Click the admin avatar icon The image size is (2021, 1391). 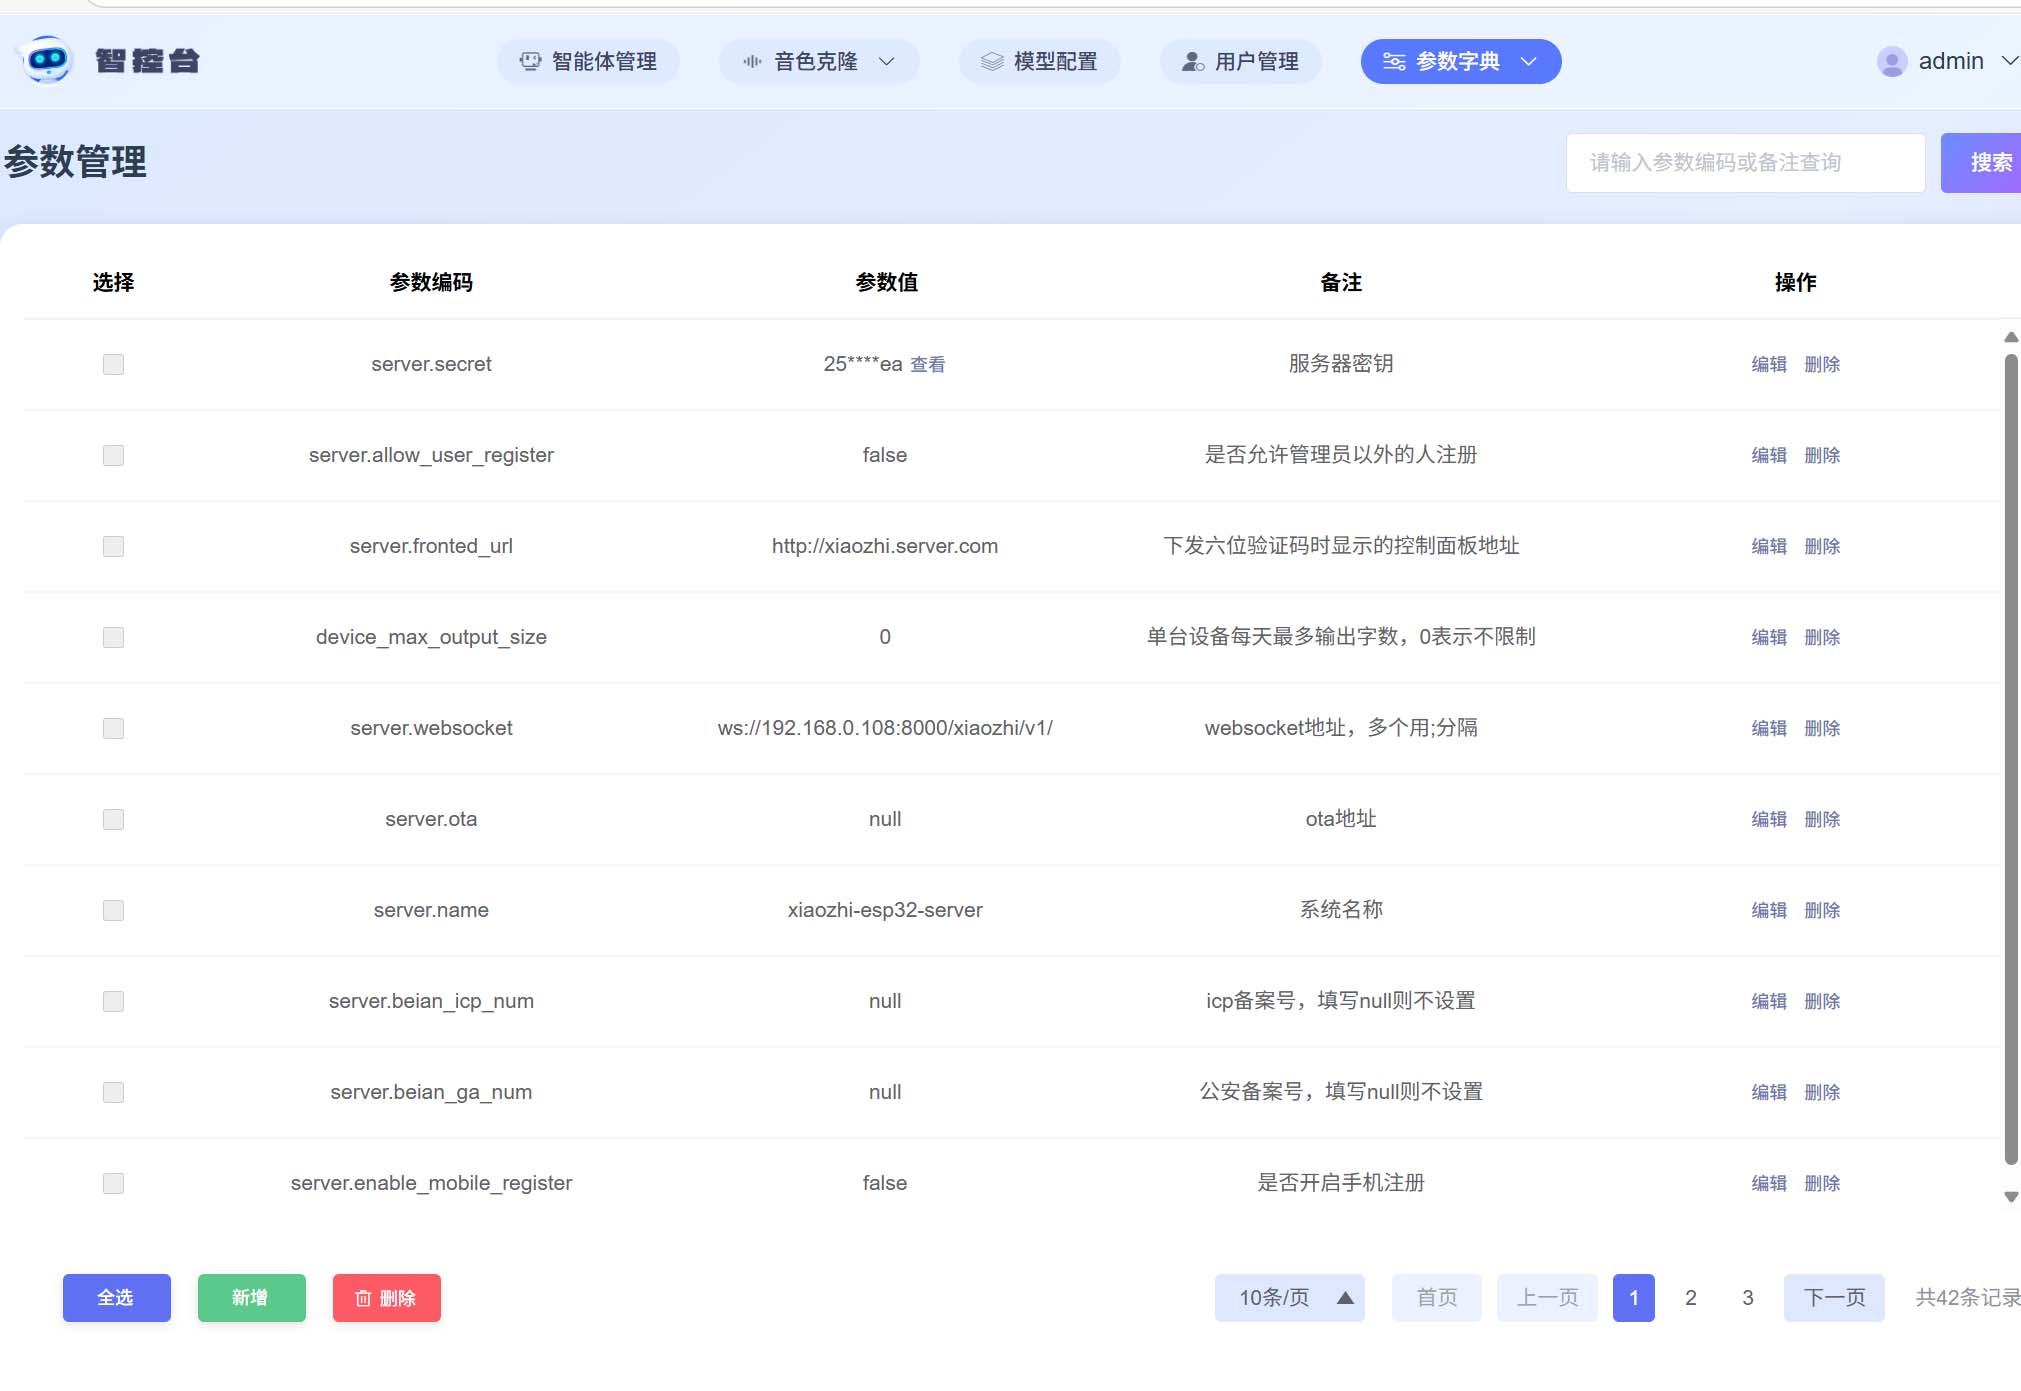pyautogui.click(x=1891, y=62)
